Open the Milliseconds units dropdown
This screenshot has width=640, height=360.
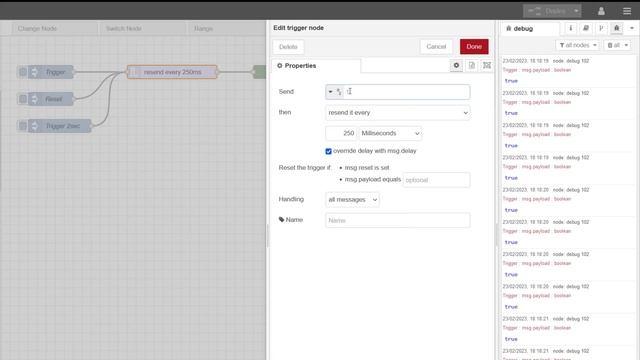click(390, 133)
